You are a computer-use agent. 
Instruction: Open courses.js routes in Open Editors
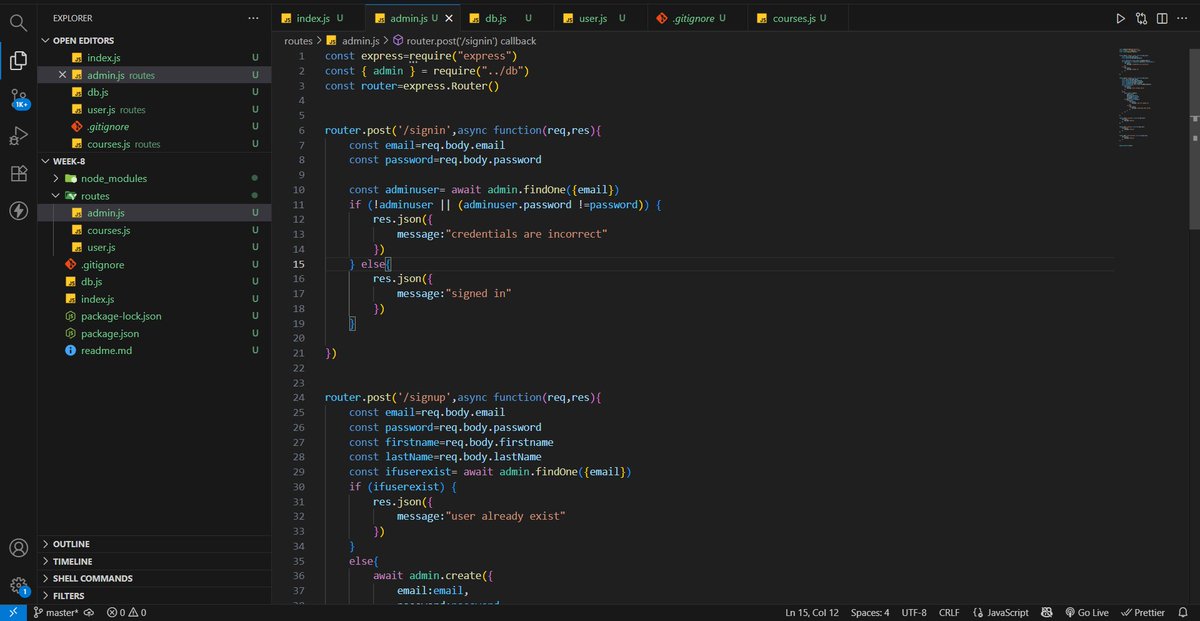click(x=154, y=144)
